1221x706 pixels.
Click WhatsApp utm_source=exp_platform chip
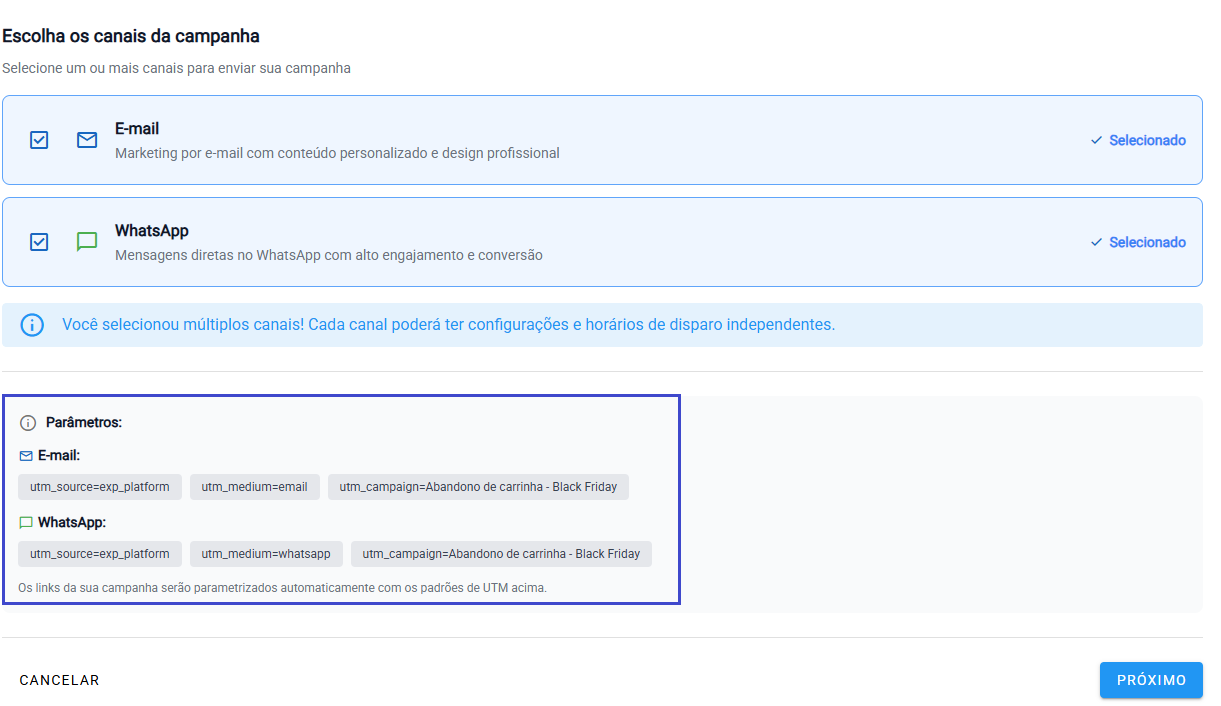click(x=100, y=554)
